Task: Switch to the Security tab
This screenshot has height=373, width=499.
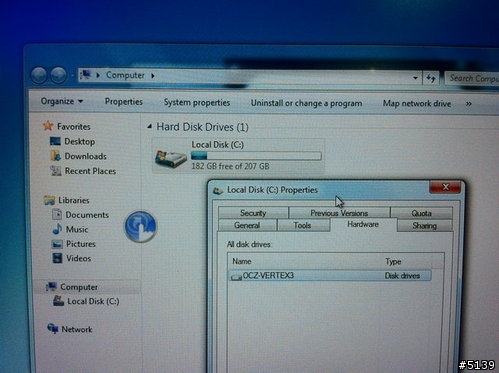Action: click(x=253, y=213)
